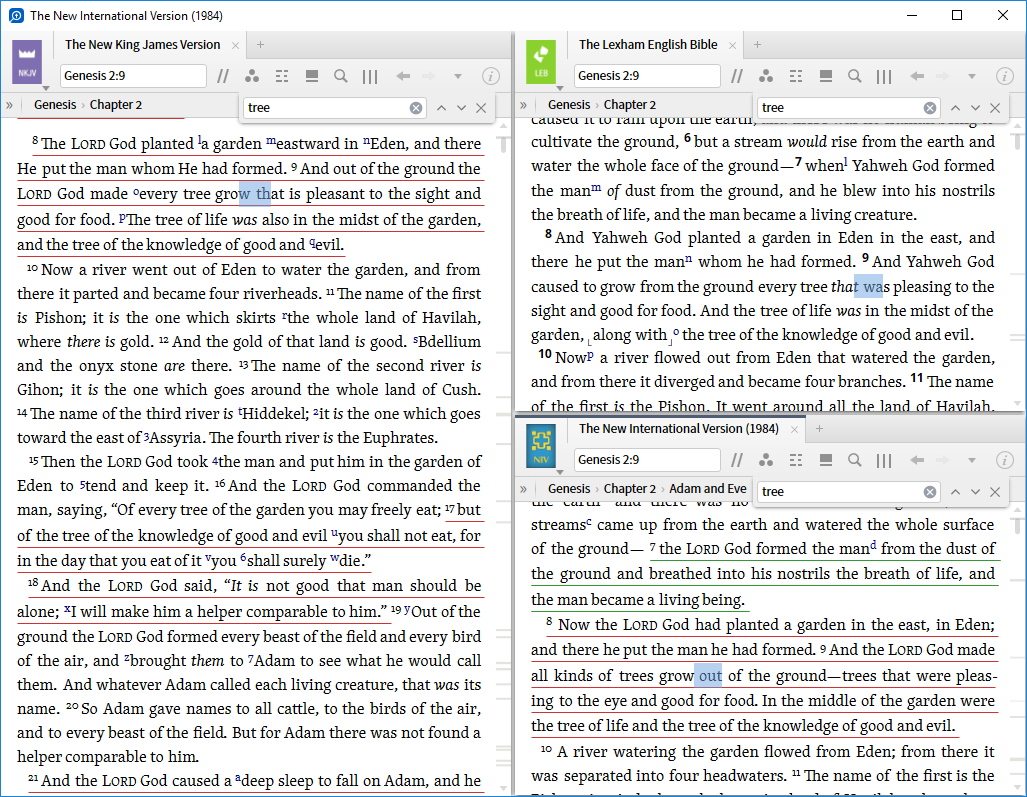
Task: Clear the 'tree' find text in NKJV
Action: click(416, 108)
